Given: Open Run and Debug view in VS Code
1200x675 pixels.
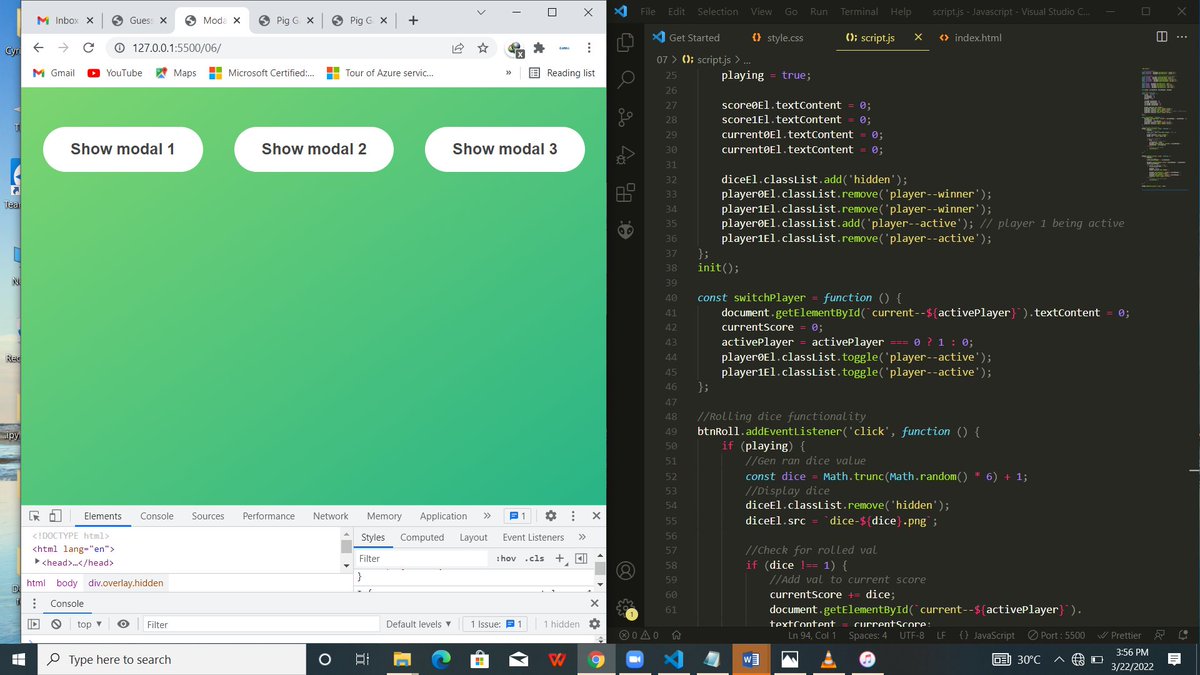Looking at the screenshot, I should pos(627,155).
